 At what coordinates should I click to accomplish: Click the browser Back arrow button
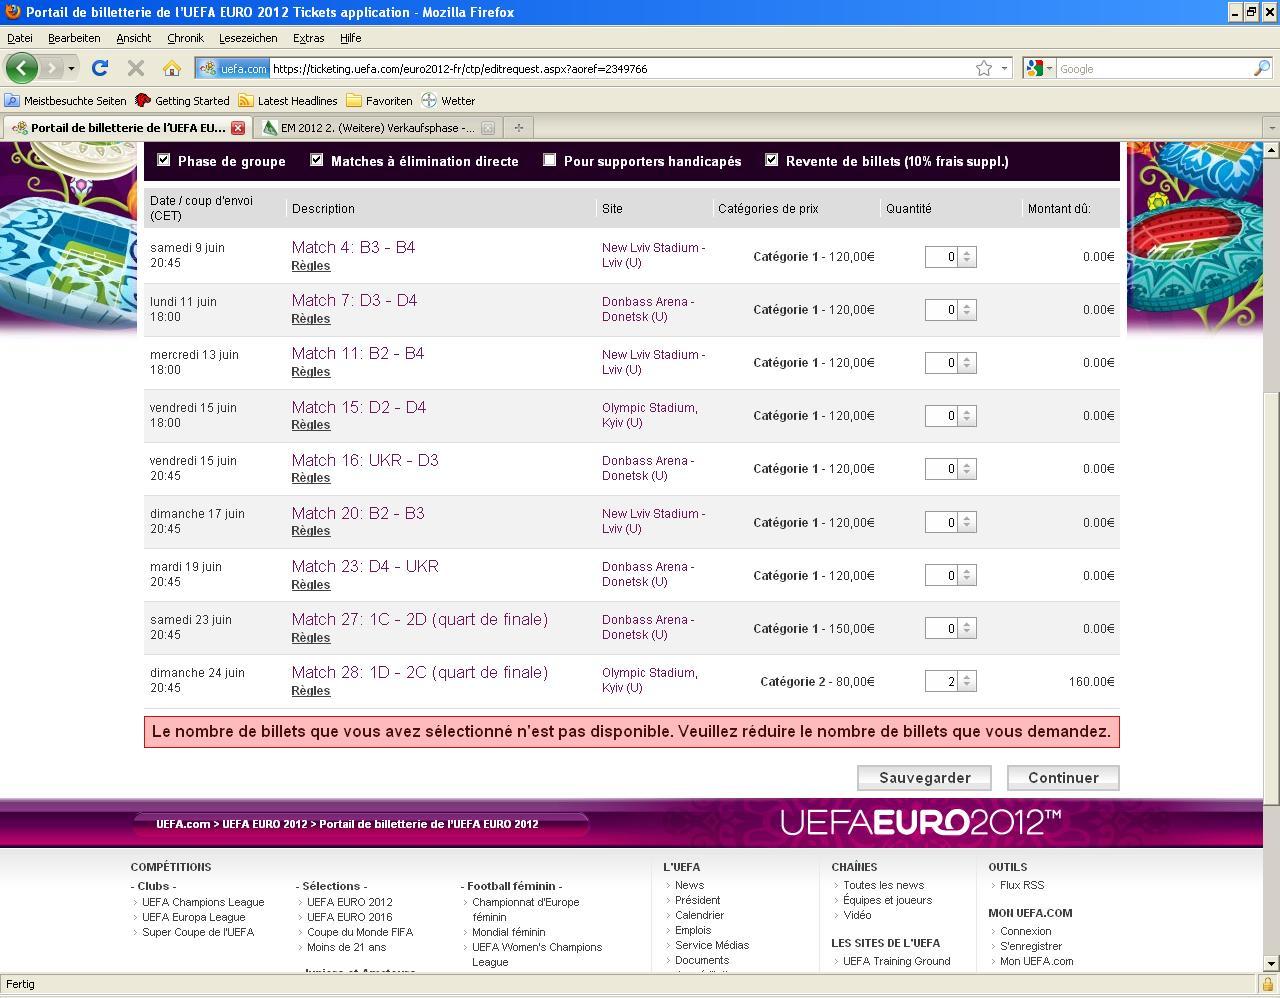[22, 68]
